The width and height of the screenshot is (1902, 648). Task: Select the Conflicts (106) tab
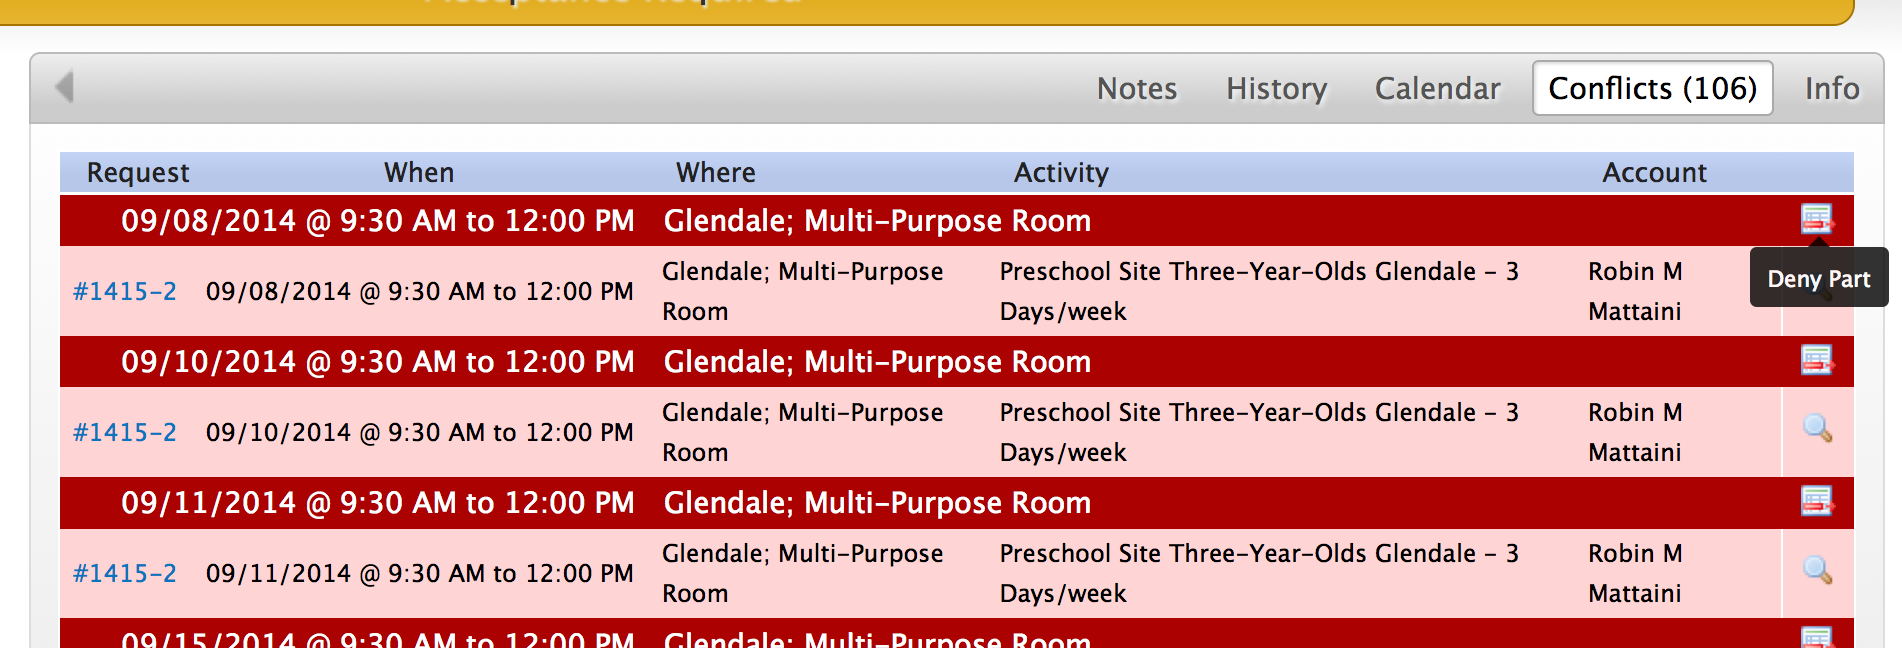pos(1652,88)
